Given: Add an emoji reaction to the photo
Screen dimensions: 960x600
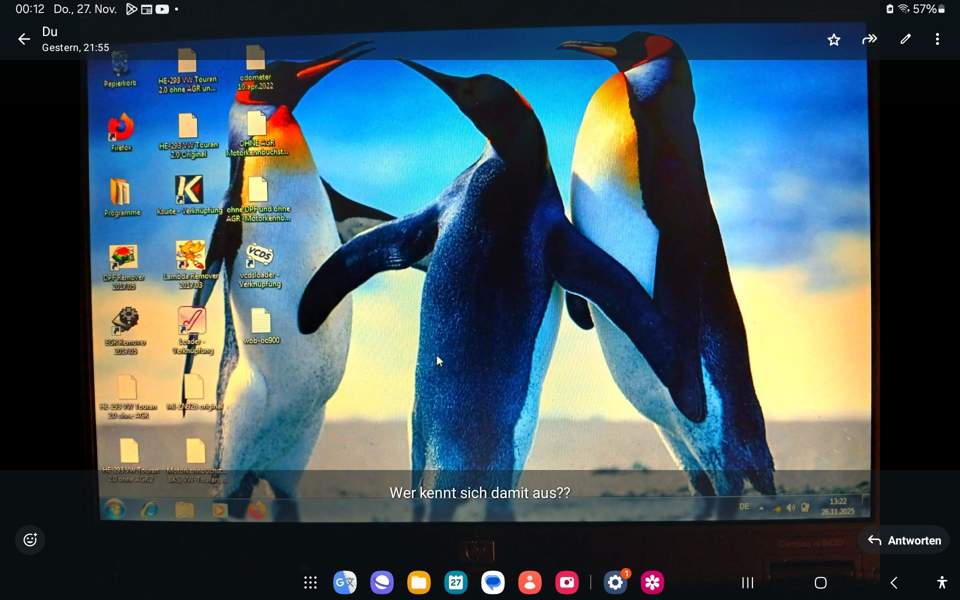Looking at the screenshot, I should [30, 540].
